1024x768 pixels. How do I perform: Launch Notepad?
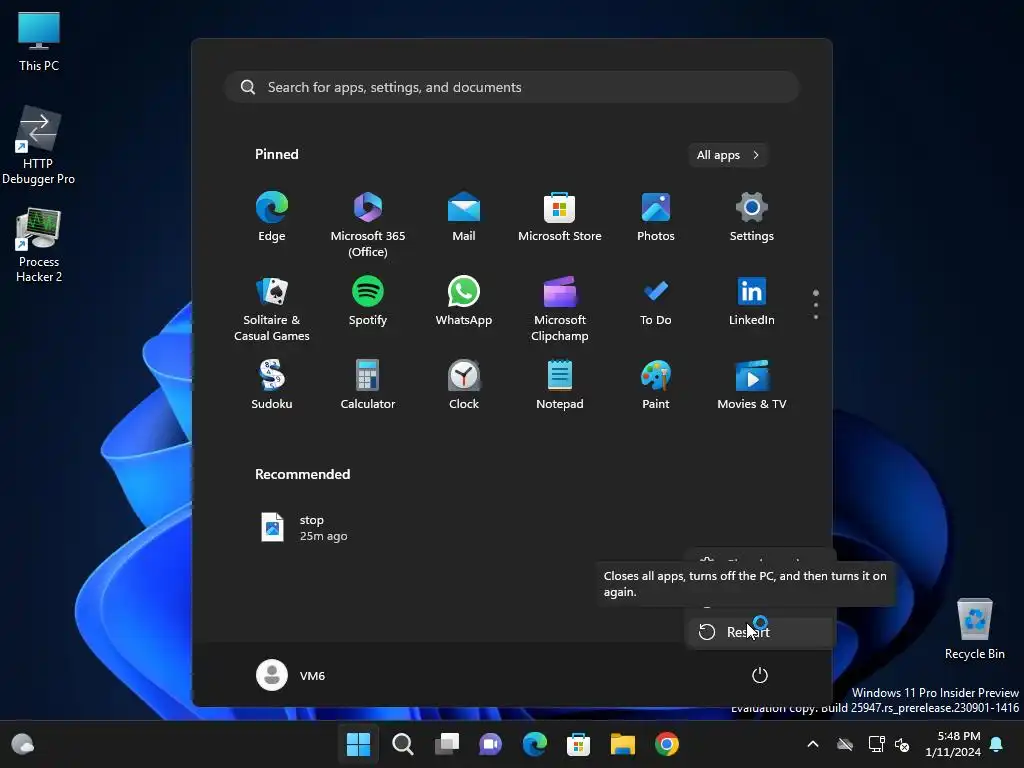coord(560,385)
